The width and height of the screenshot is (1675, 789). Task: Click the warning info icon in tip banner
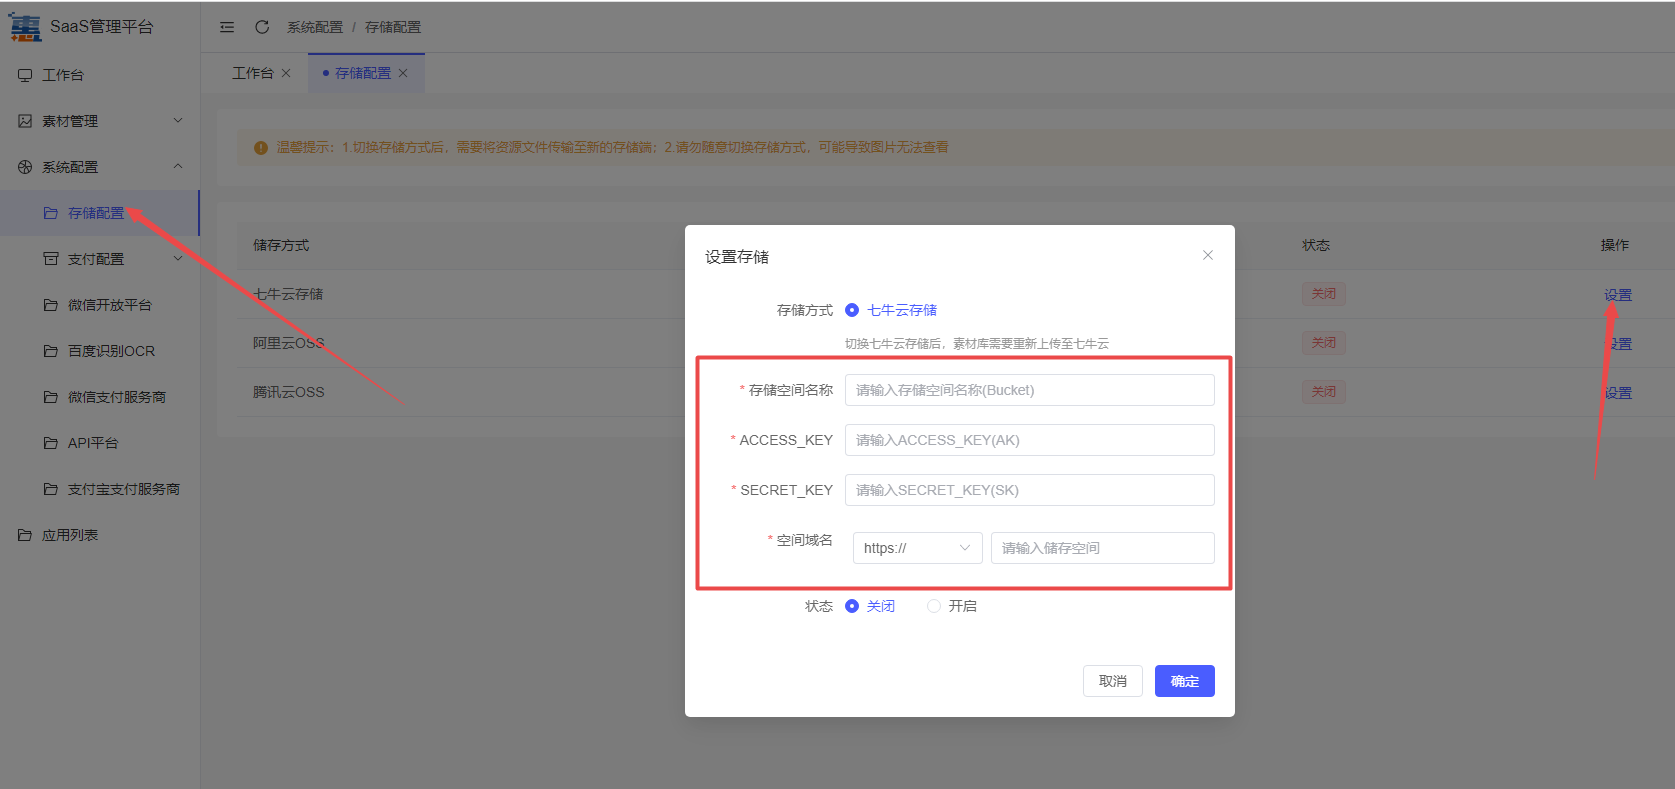[x=261, y=148]
